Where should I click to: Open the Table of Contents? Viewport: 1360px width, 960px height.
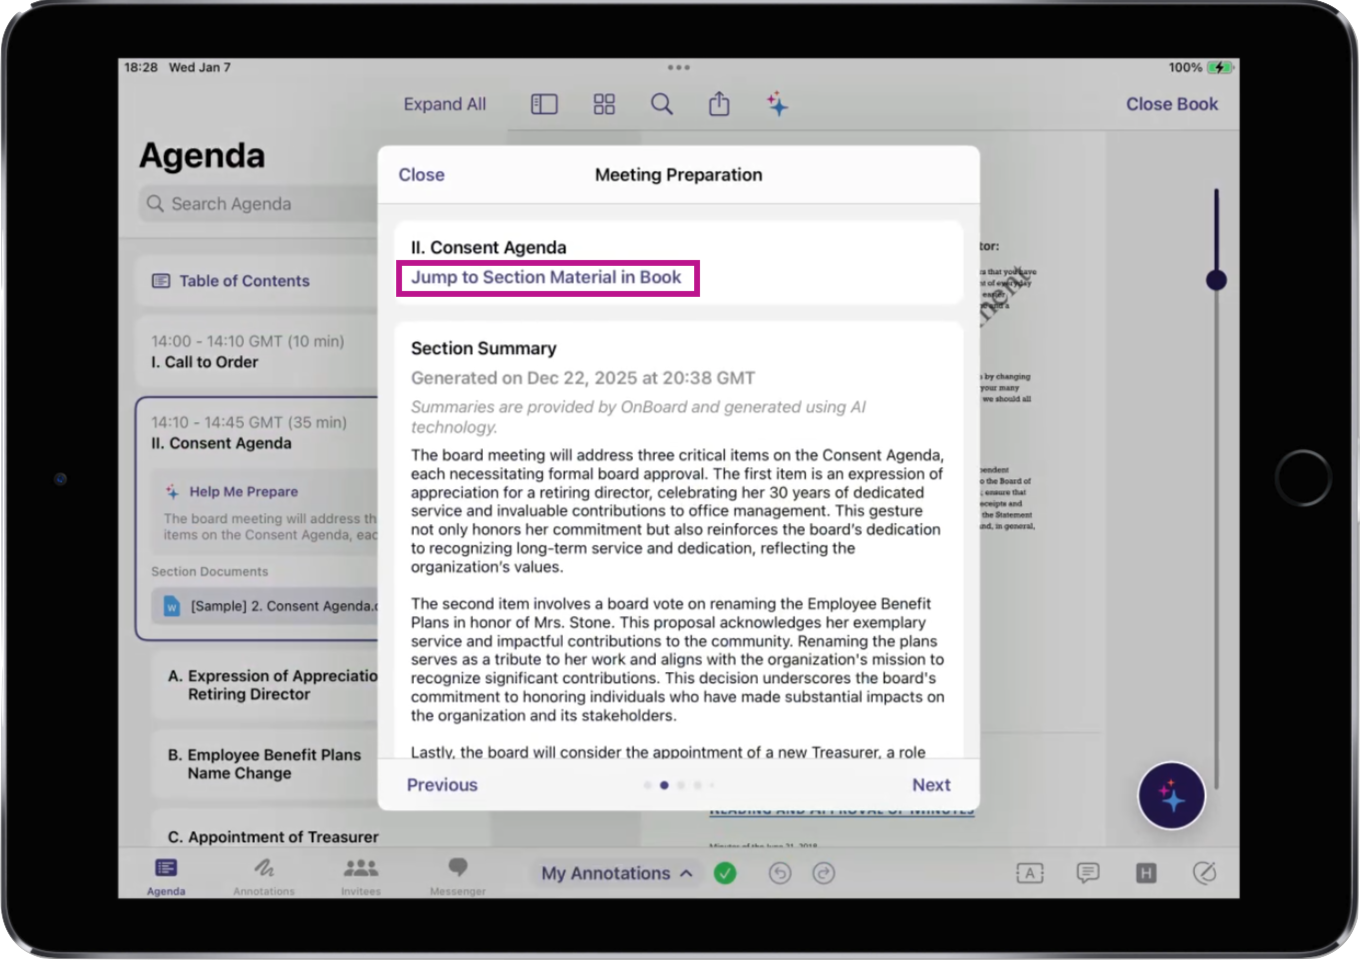tap(244, 281)
